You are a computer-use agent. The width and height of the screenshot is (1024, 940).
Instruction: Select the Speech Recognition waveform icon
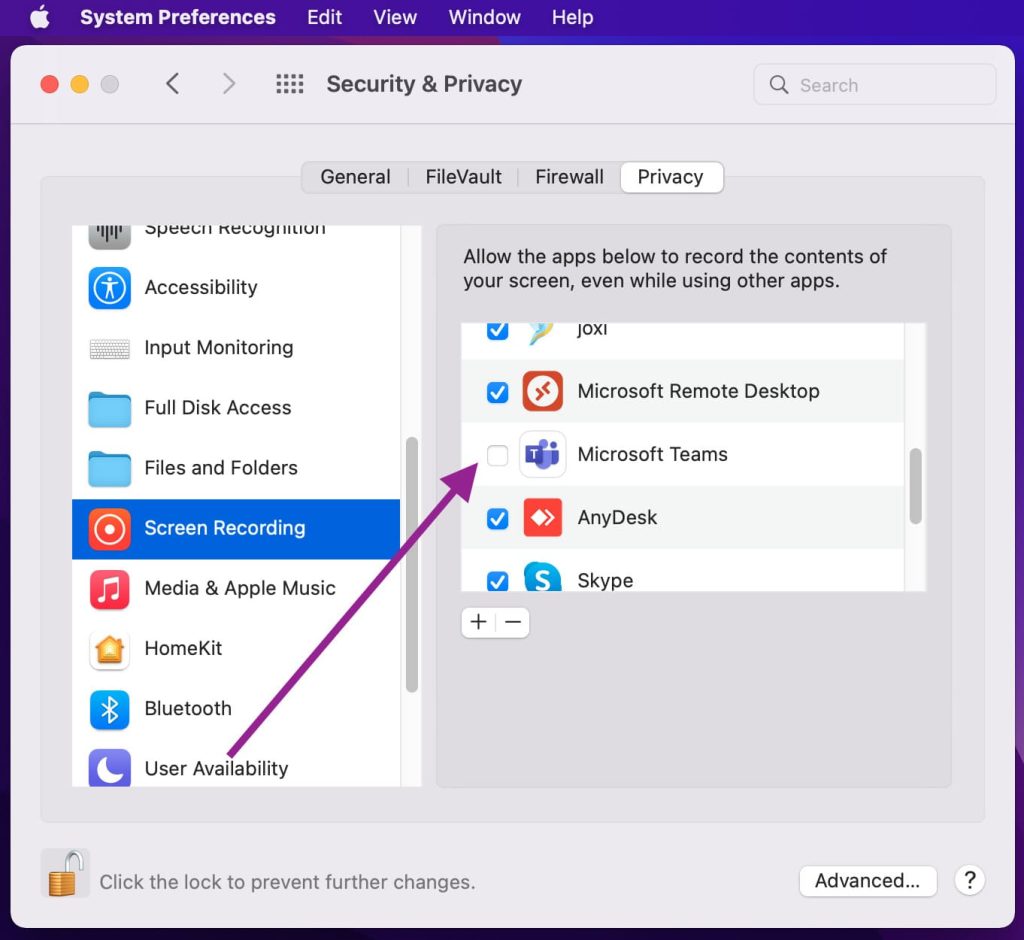(x=110, y=236)
